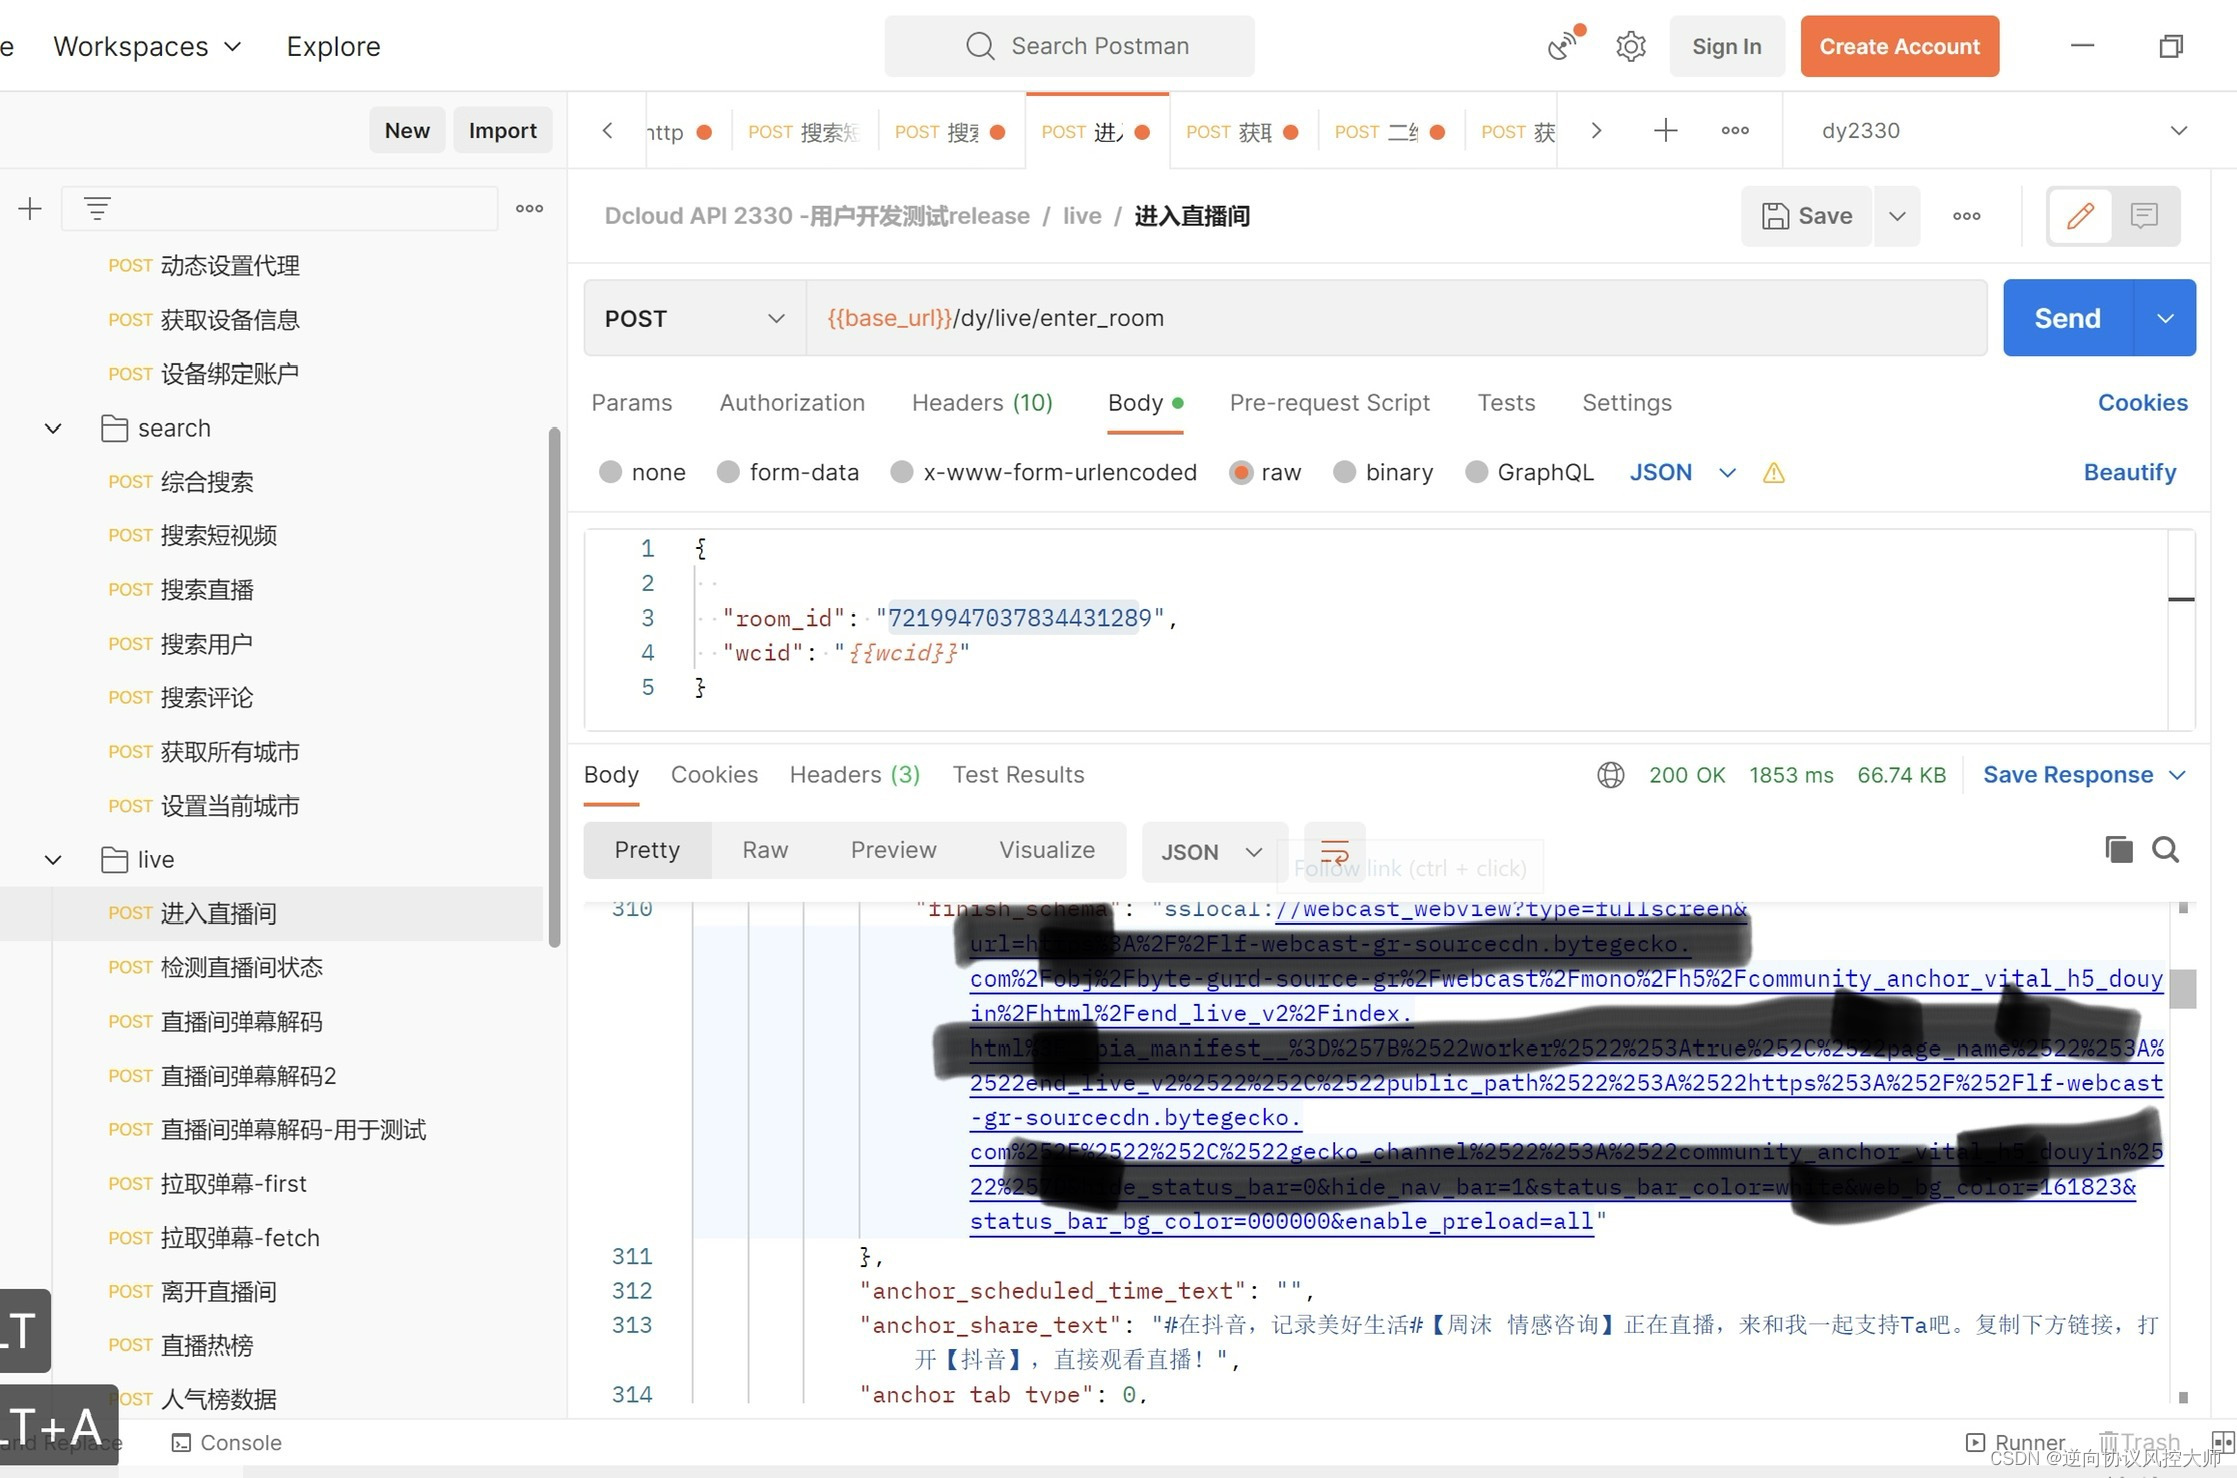Image resolution: width=2237 pixels, height=1478 pixels.
Task: Change the POST method dropdown
Action: pyautogui.click(x=694, y=318)
